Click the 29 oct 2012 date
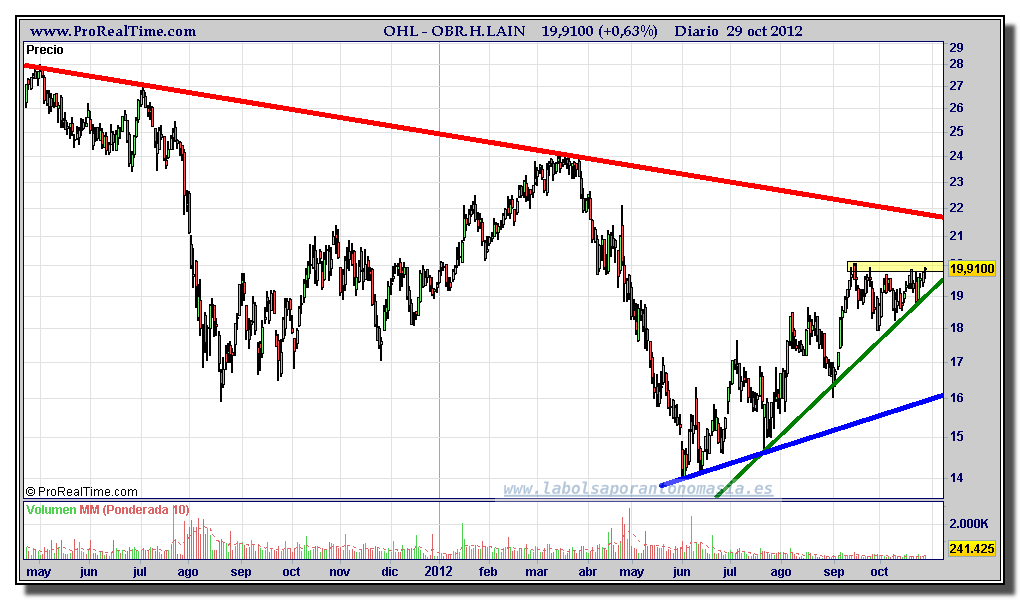The width and height of the screenshot is (1020, 600). (x=764, y=31)
